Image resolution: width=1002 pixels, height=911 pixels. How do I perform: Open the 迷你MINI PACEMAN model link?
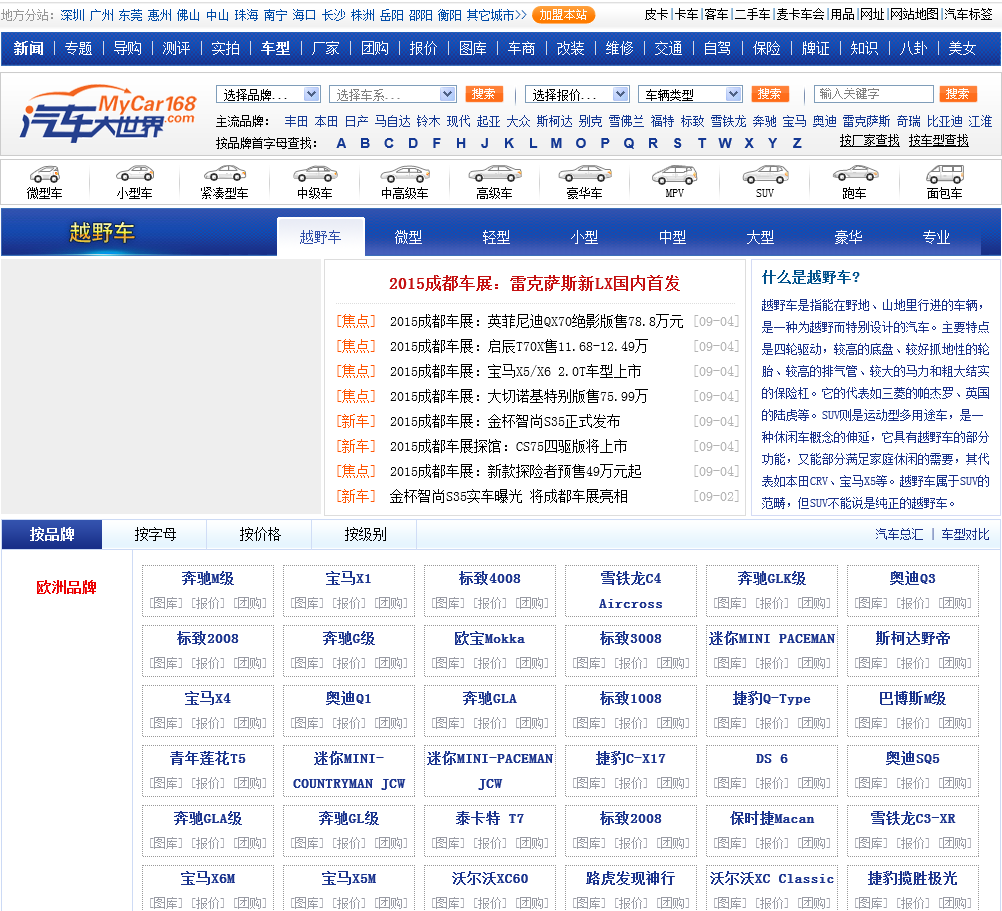772,638
